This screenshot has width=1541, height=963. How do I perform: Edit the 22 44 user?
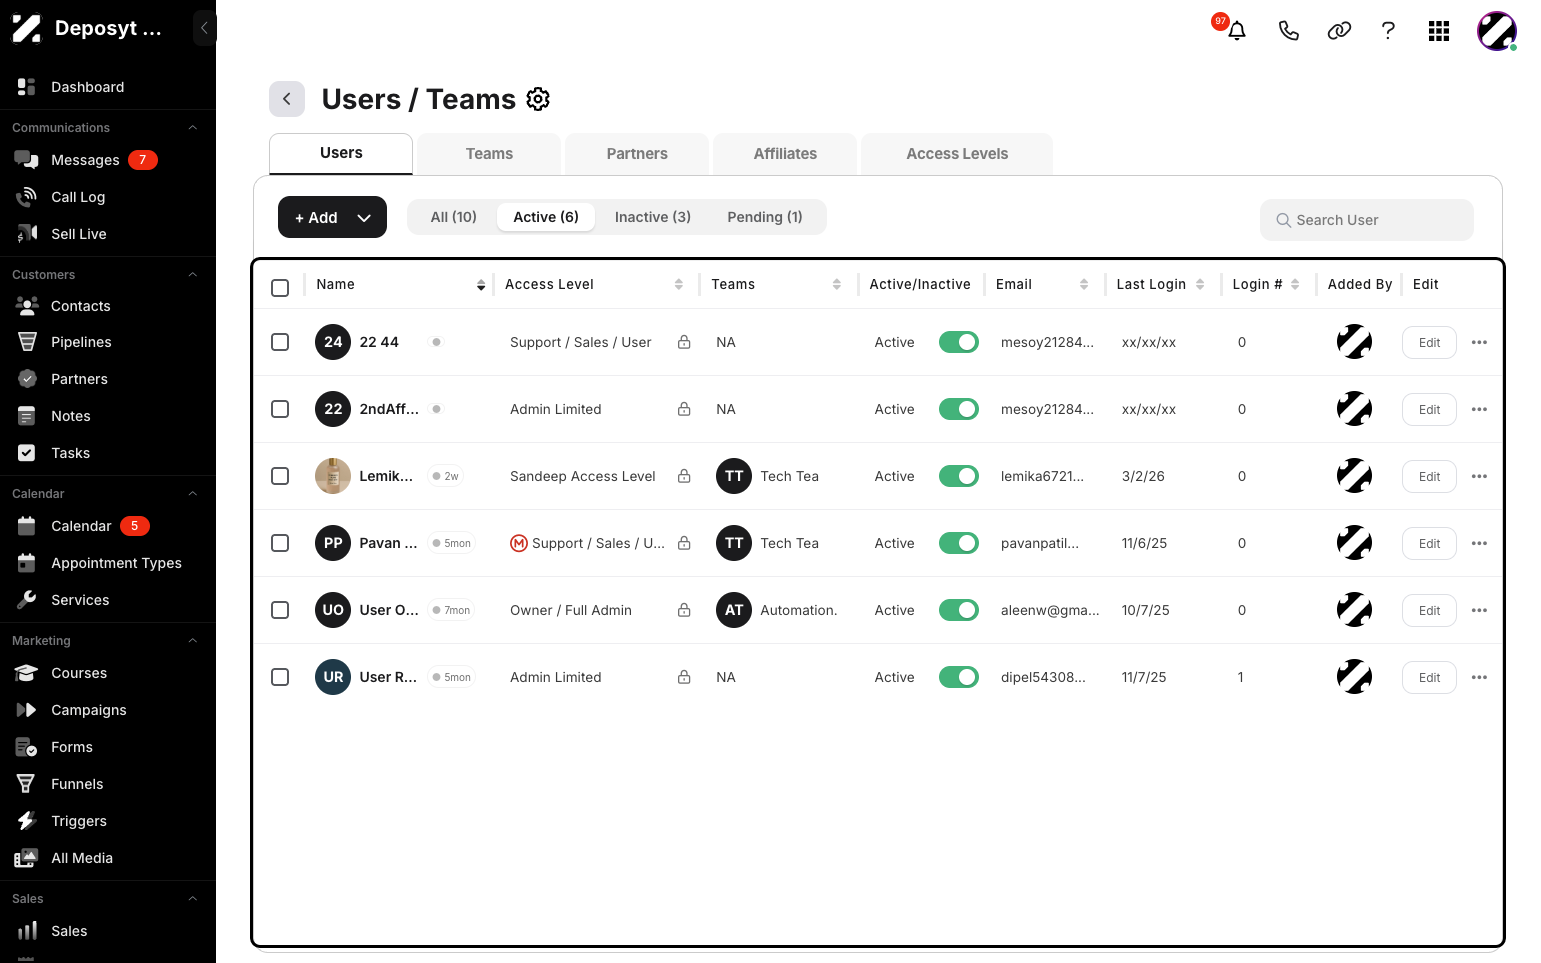(x=1429, y=343)
